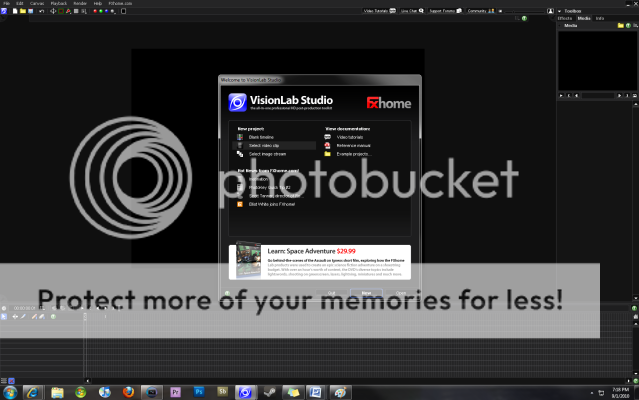Step back one frame in Media preview
639x400 pixels.
[x=576, y=95]
